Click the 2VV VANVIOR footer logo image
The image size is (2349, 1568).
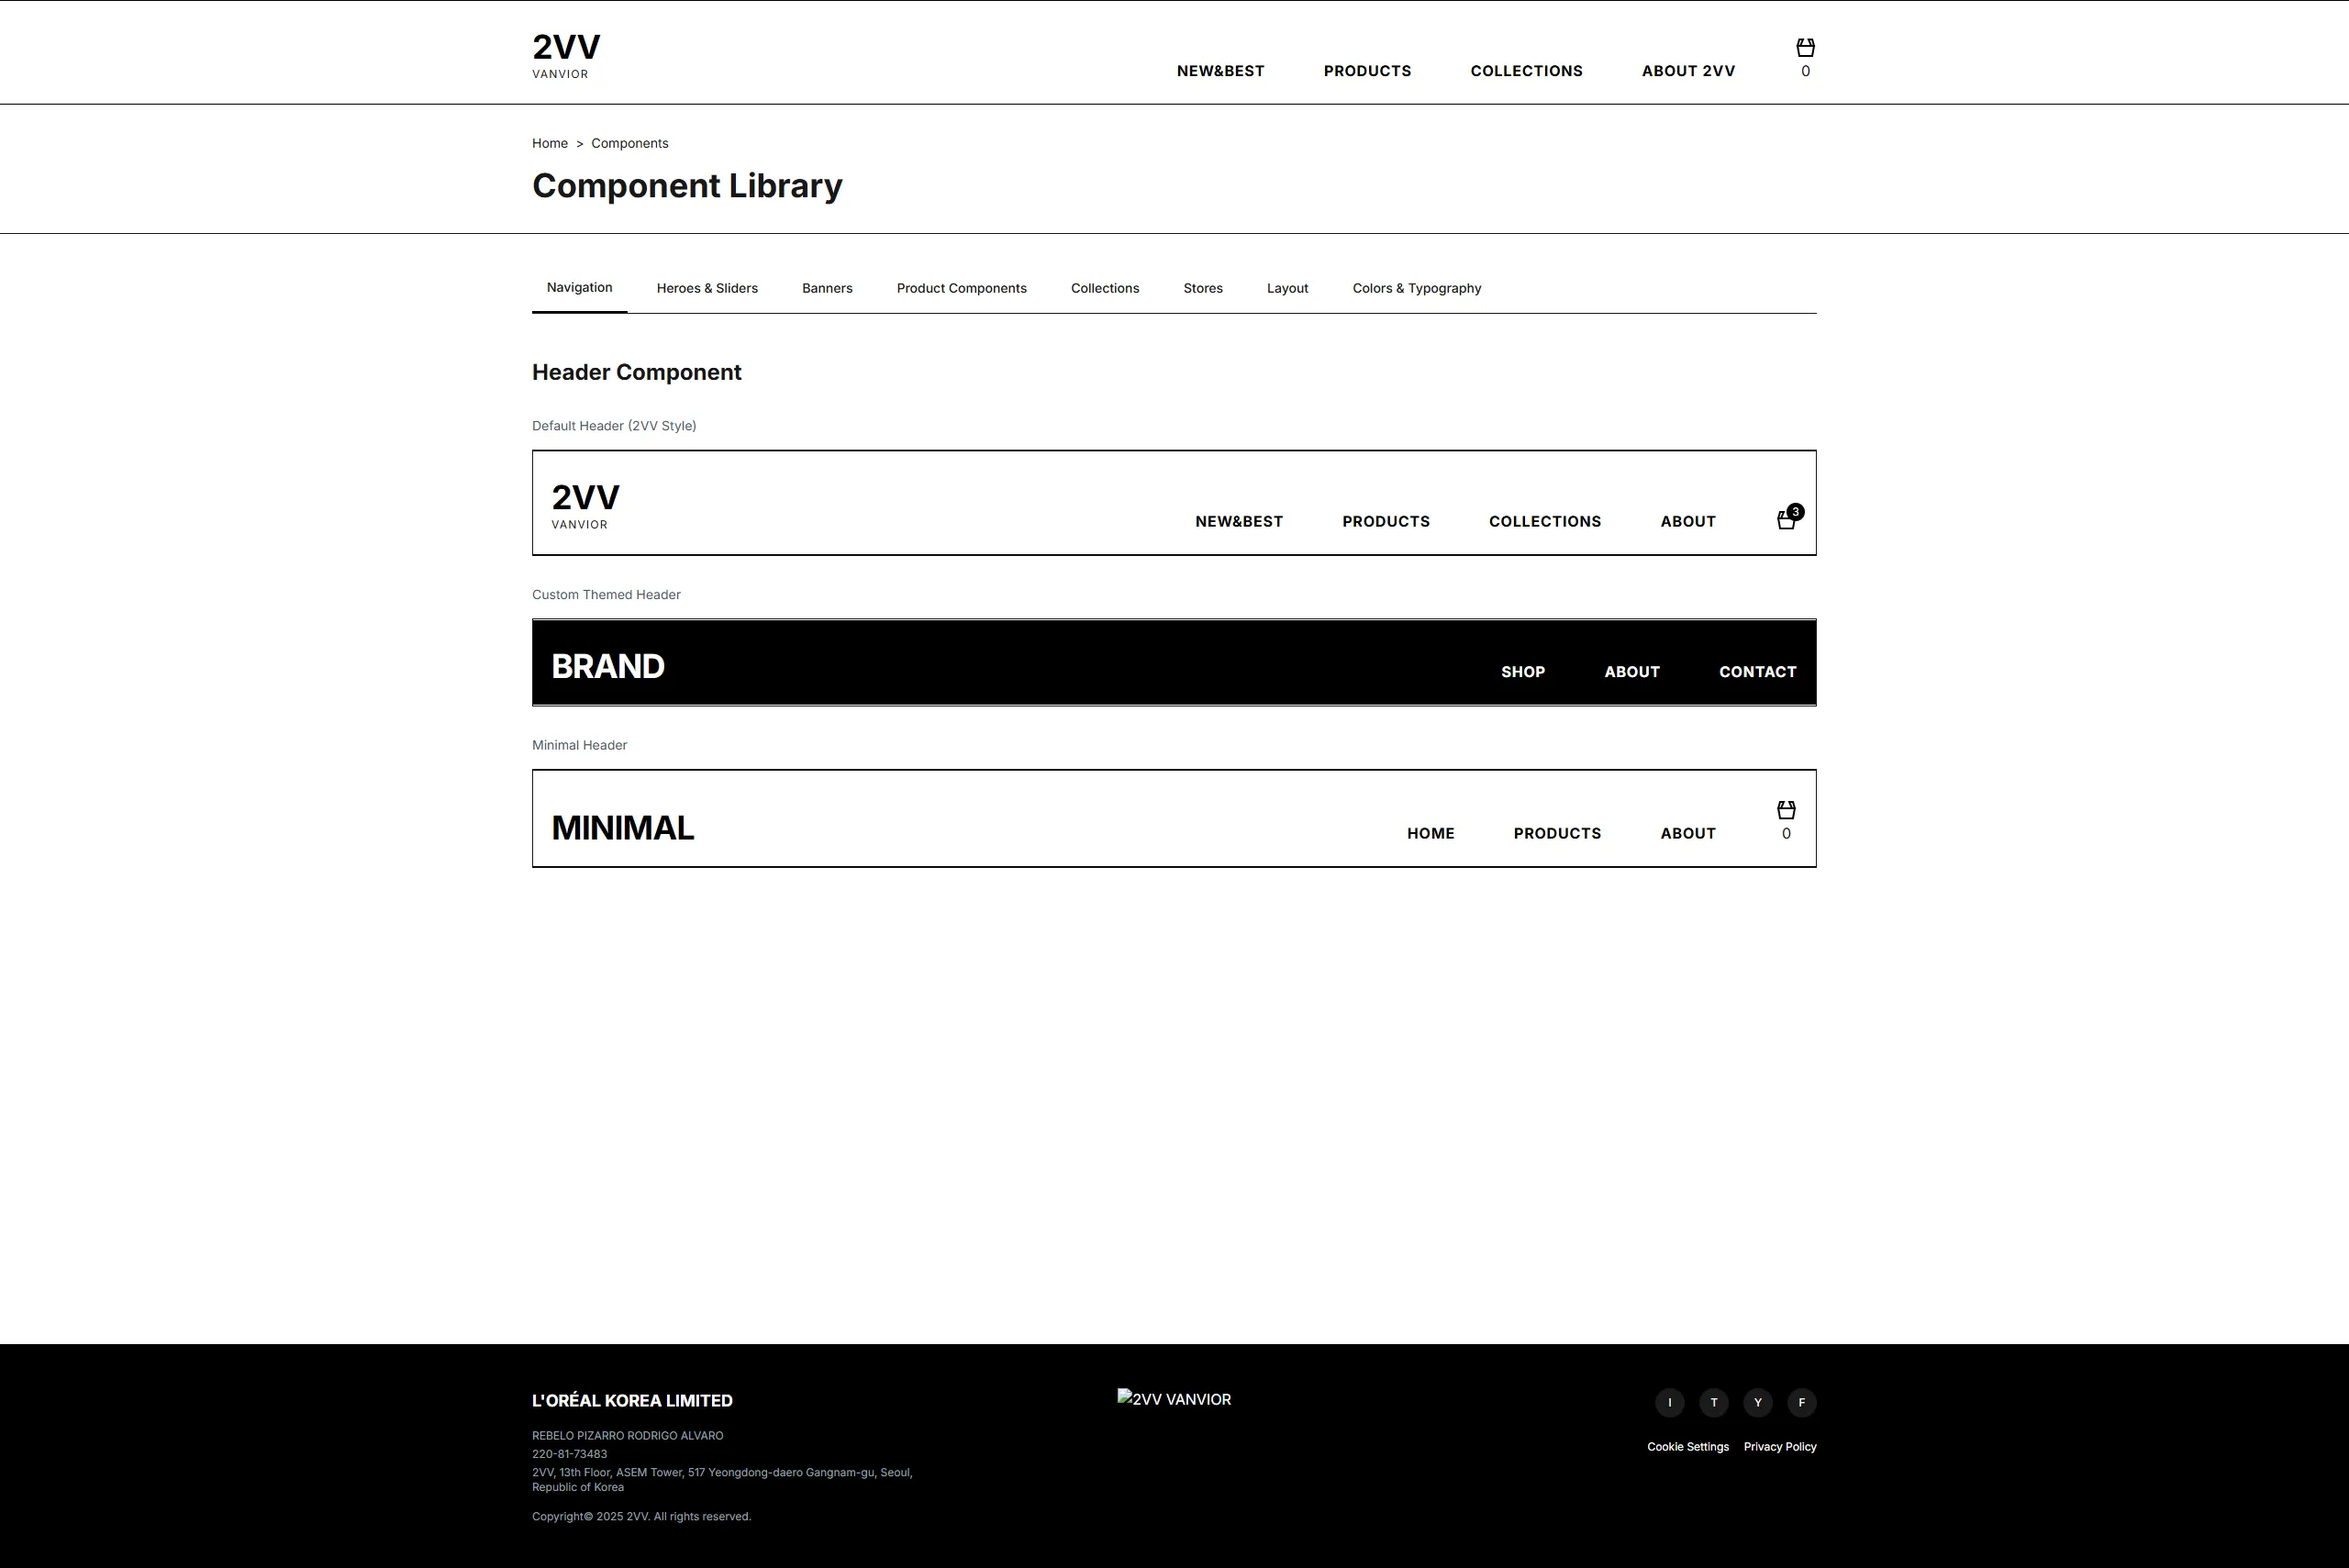[x=1174, y=1399]
